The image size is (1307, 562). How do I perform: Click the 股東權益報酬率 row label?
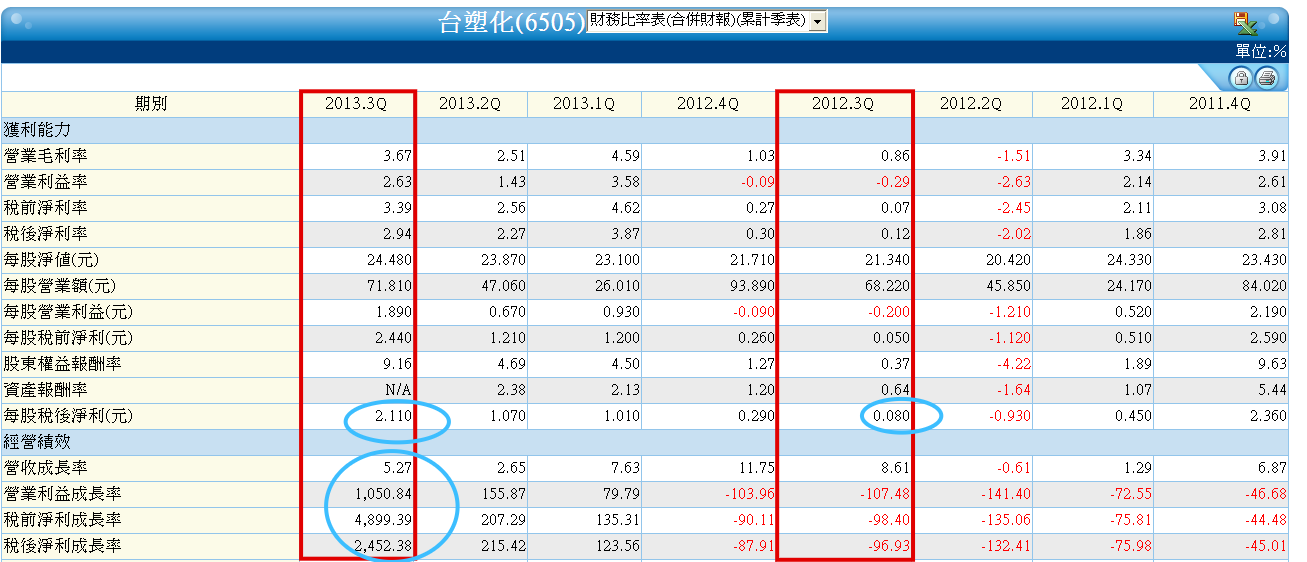62,364
